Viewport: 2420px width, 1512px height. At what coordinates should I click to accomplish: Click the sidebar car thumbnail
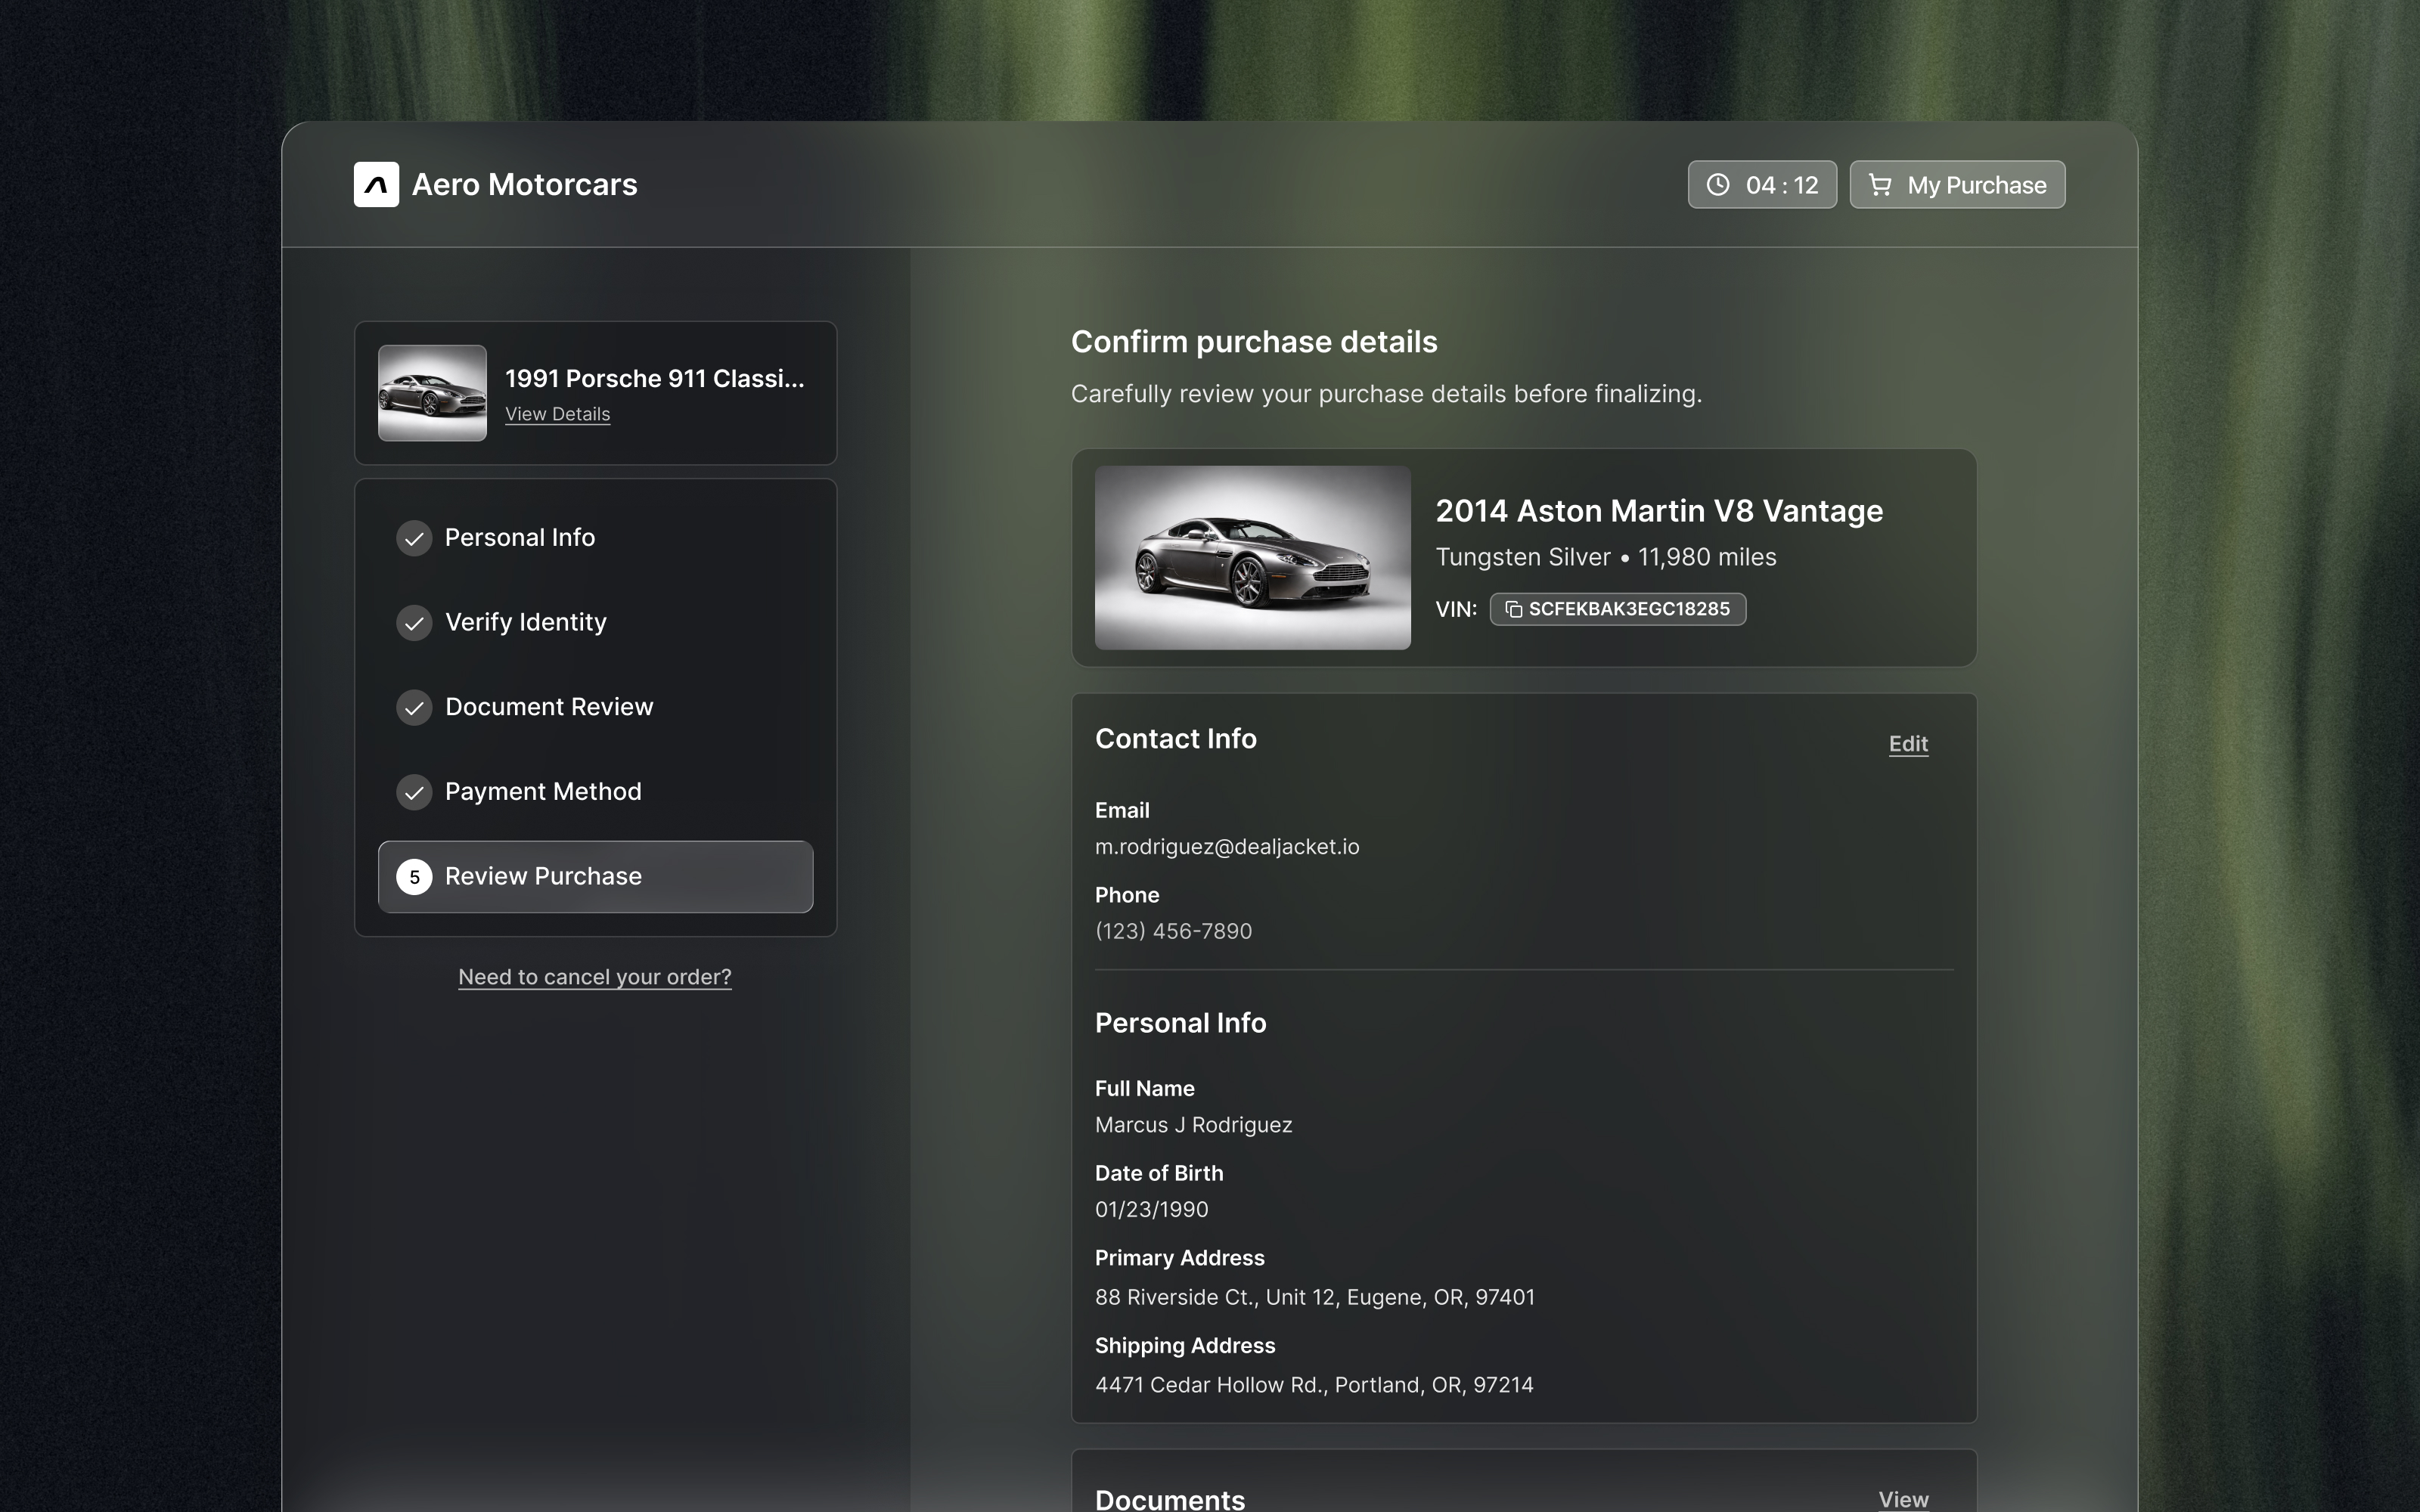pos(432,393)
